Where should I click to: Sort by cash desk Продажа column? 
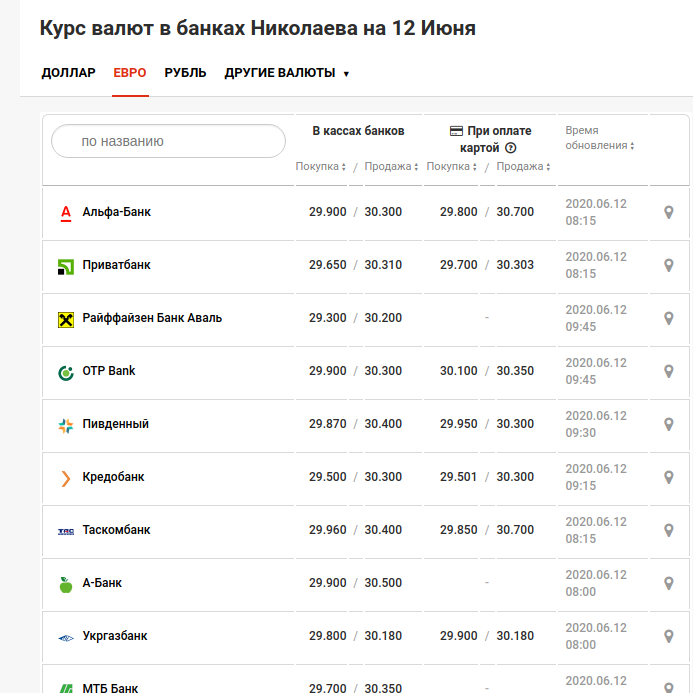click(x=391, y=167)
